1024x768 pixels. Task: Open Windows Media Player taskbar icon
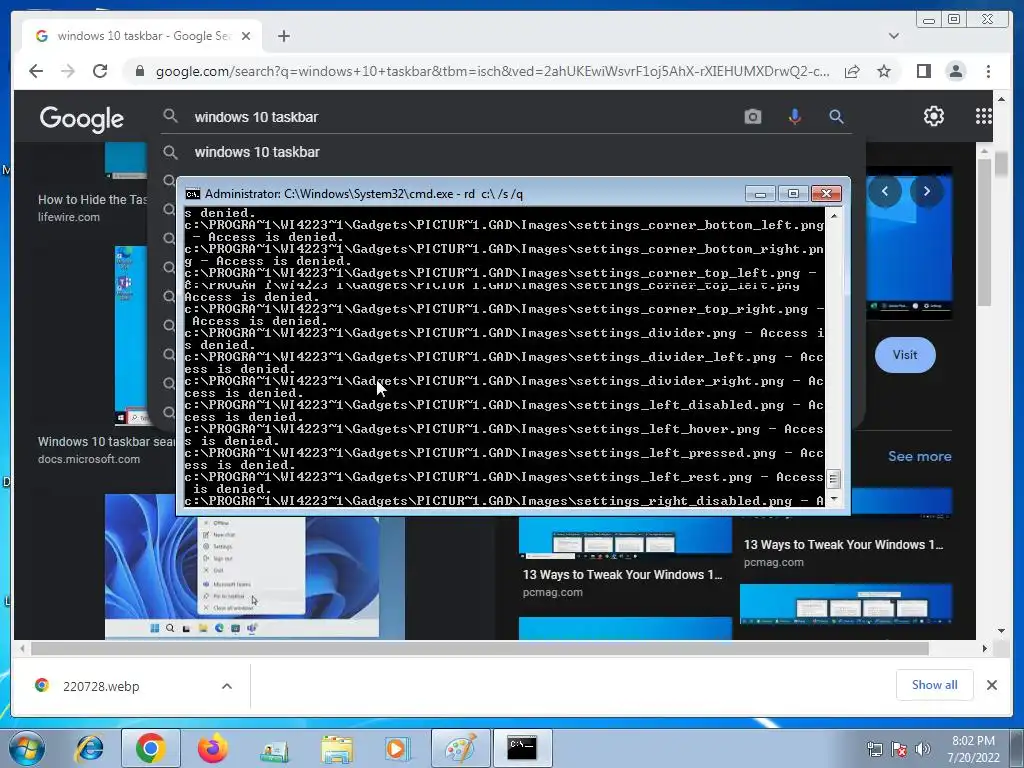[x=398, y=748]
